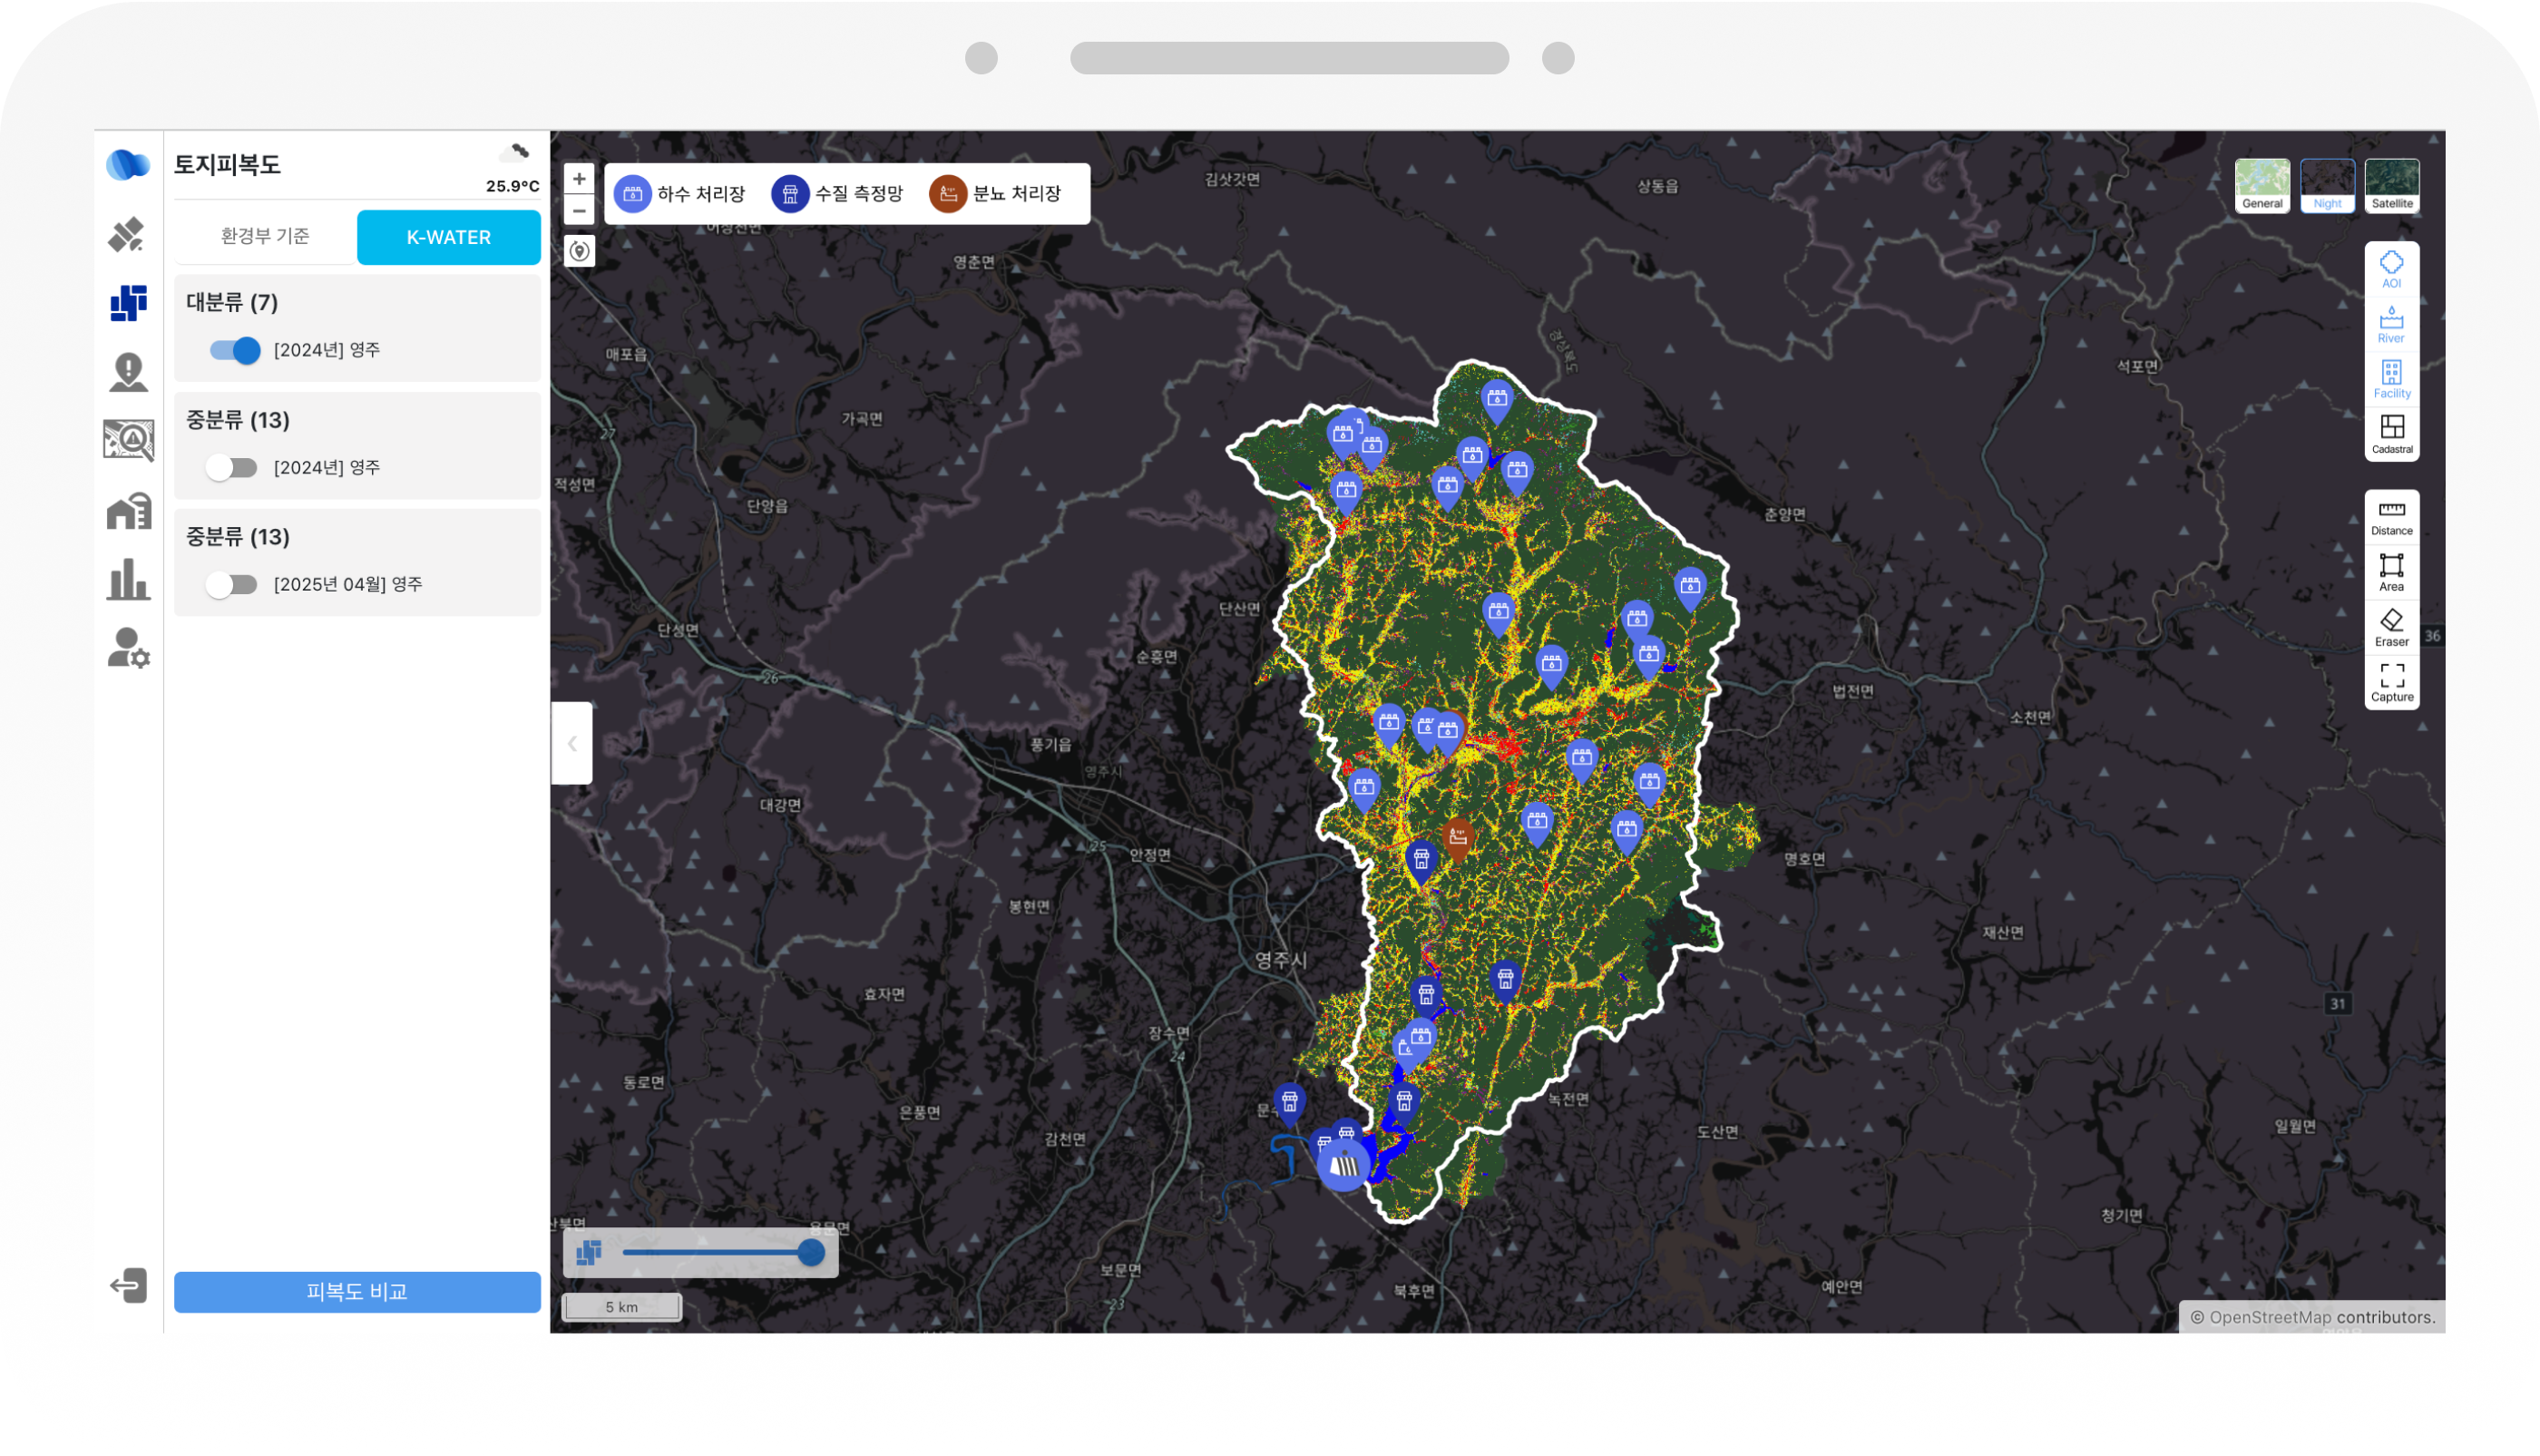Image resolution: width=2540 pixels, height=1456 pixels.
Task: Click the Capture screenshot tool
Action: pyautogui.click(x=2391, y=683)
